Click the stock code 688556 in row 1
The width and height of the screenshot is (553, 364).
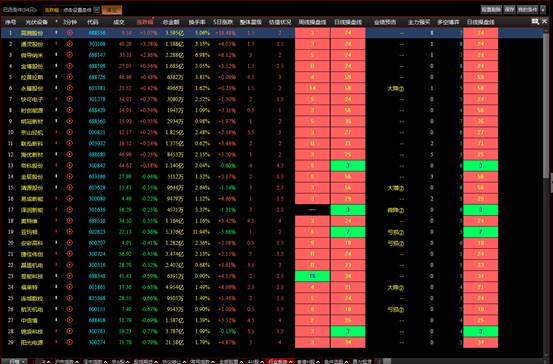(x=97, y=33)
